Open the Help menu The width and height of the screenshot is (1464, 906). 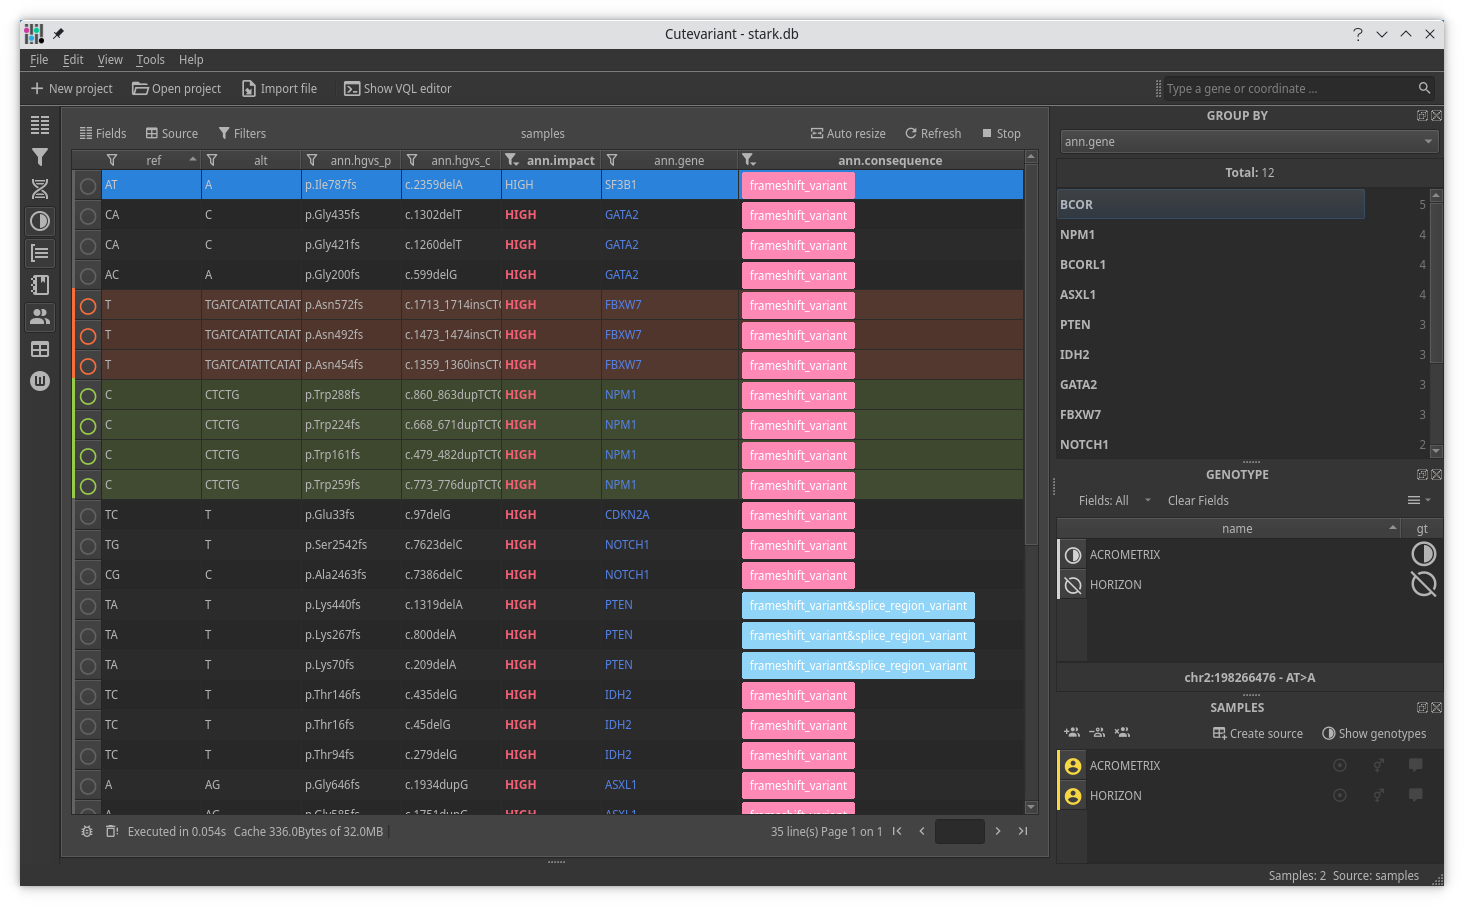[191, 60]
